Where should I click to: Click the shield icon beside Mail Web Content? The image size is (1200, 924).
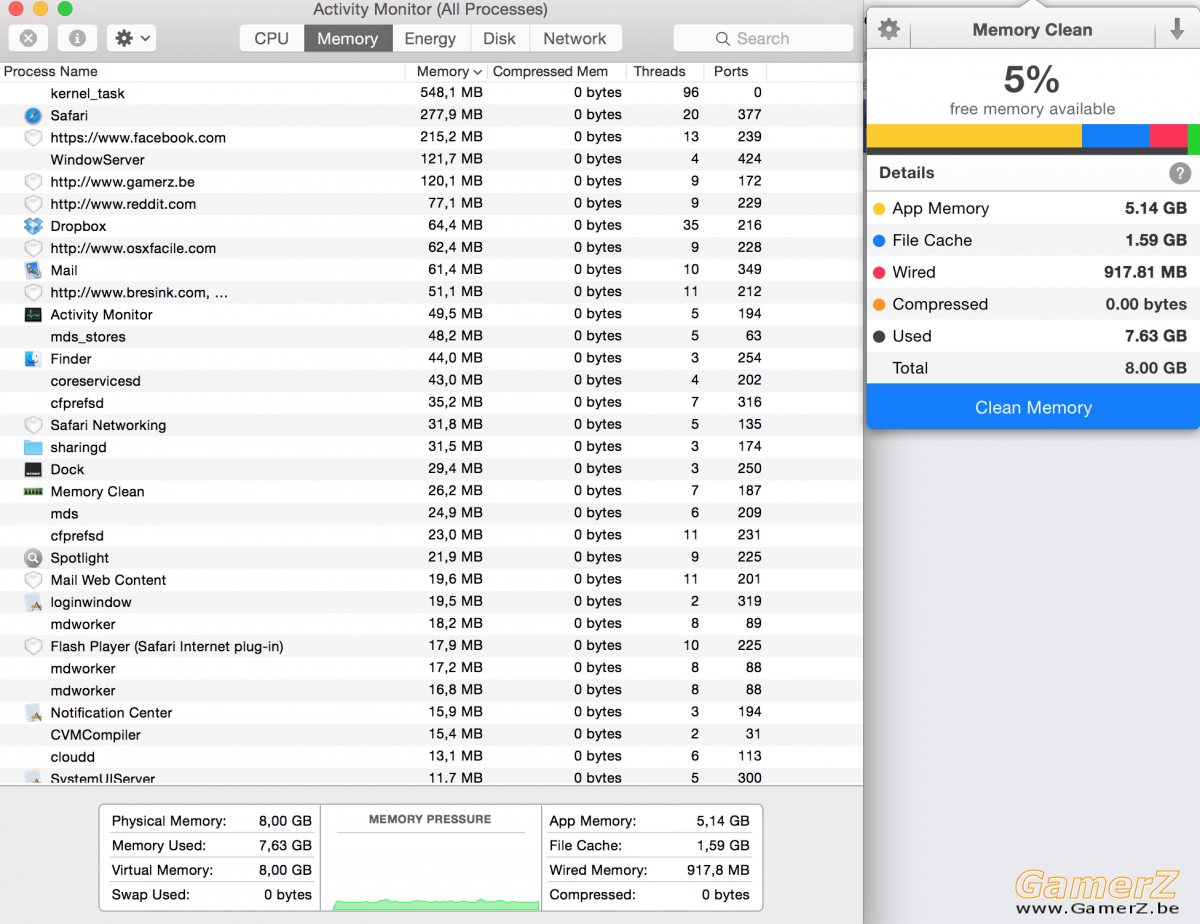click(x=33, y=580)
